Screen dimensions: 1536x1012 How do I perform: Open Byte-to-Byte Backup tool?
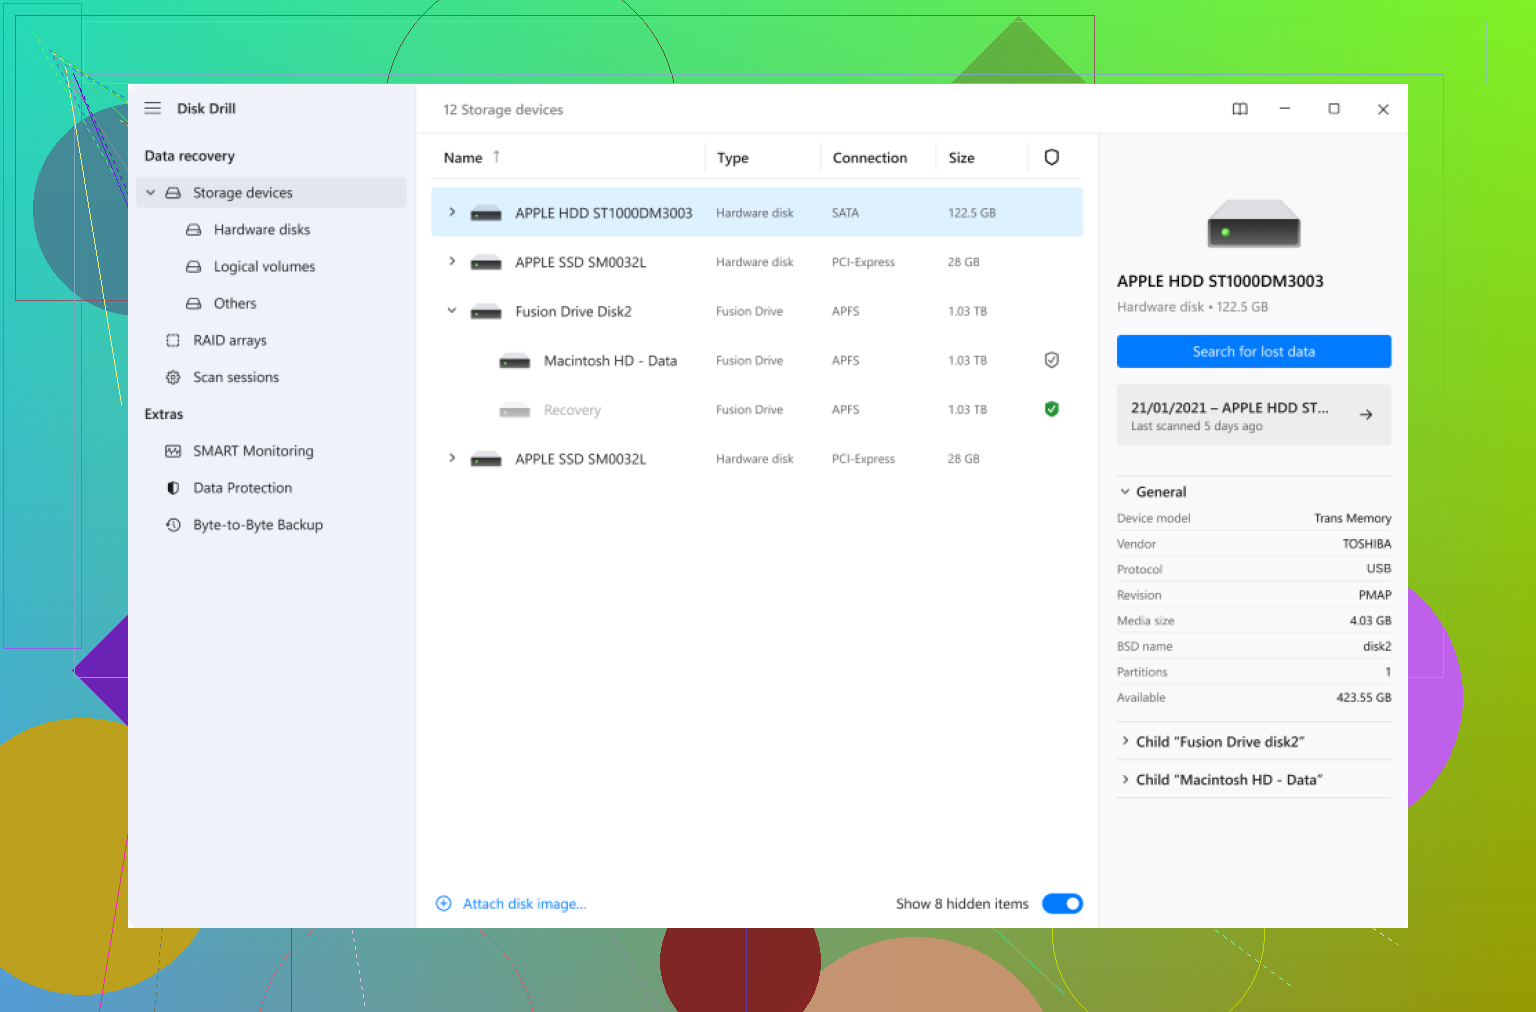tap(257, 525)
